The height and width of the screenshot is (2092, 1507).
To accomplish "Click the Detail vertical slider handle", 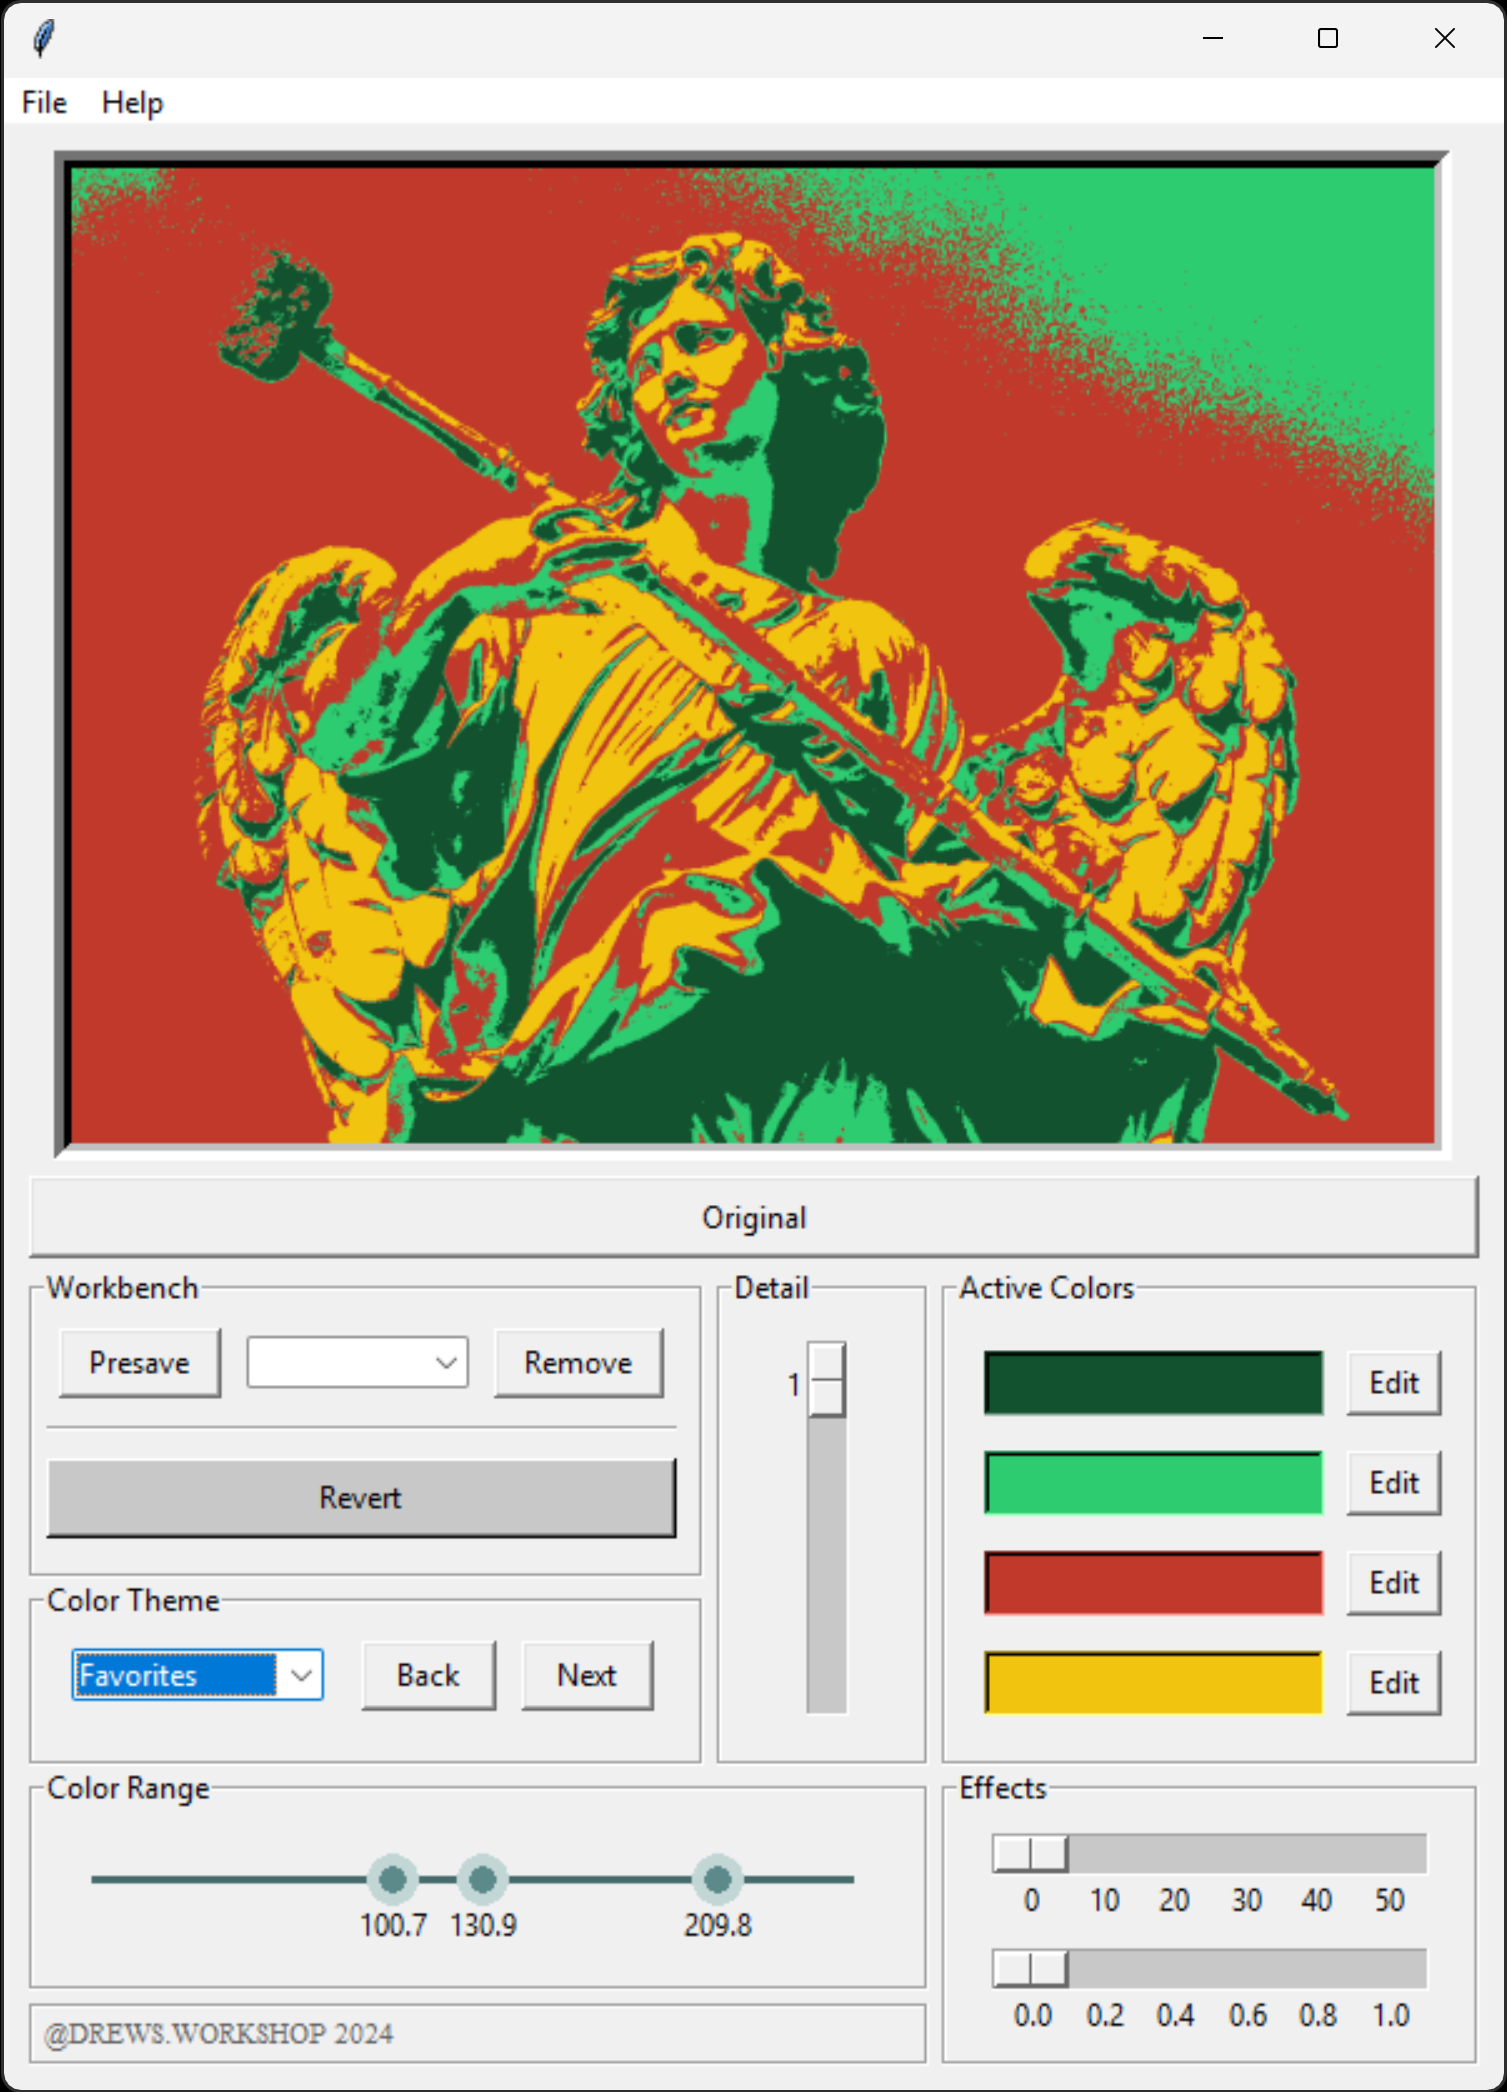I will point(826,1380).
